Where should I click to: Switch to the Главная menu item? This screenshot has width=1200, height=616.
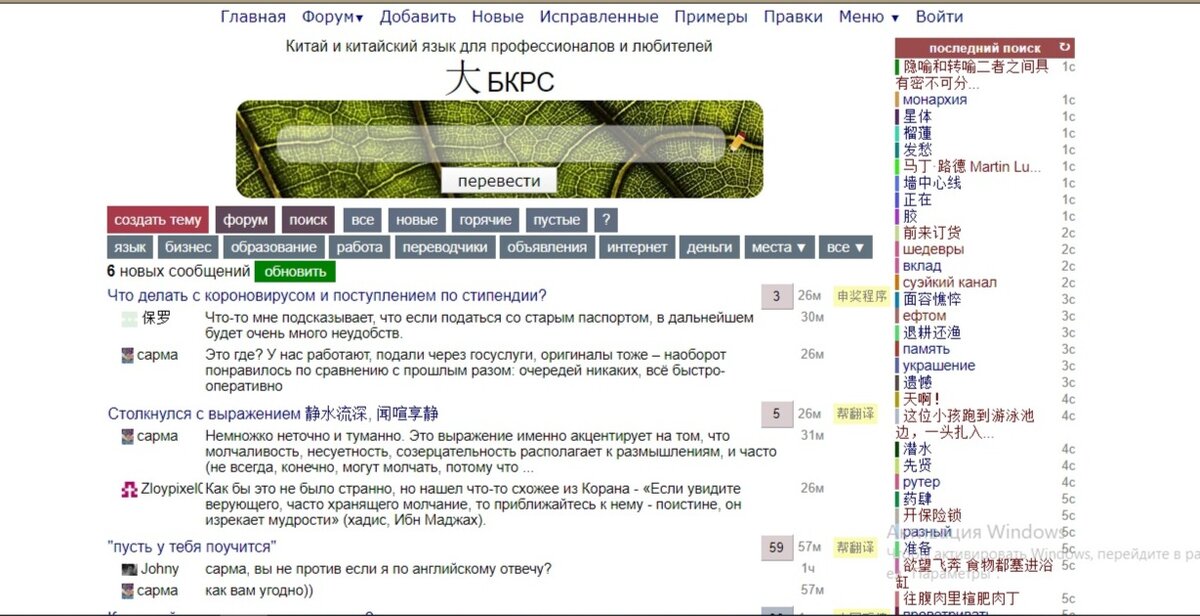(253, 16)
